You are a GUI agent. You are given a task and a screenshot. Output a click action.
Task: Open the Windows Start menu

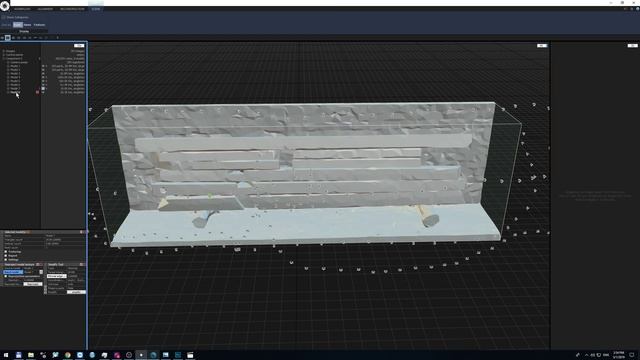point(6,355)
